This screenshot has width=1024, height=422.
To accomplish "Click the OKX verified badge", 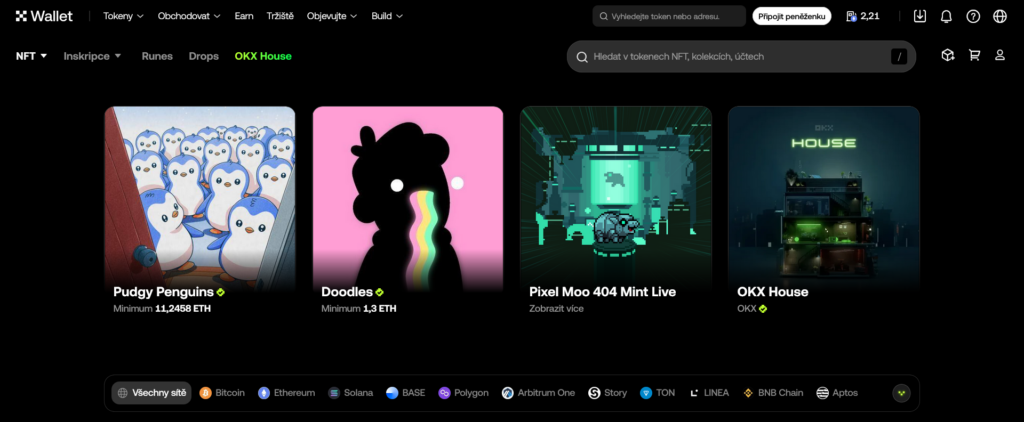I will [763, 308].
